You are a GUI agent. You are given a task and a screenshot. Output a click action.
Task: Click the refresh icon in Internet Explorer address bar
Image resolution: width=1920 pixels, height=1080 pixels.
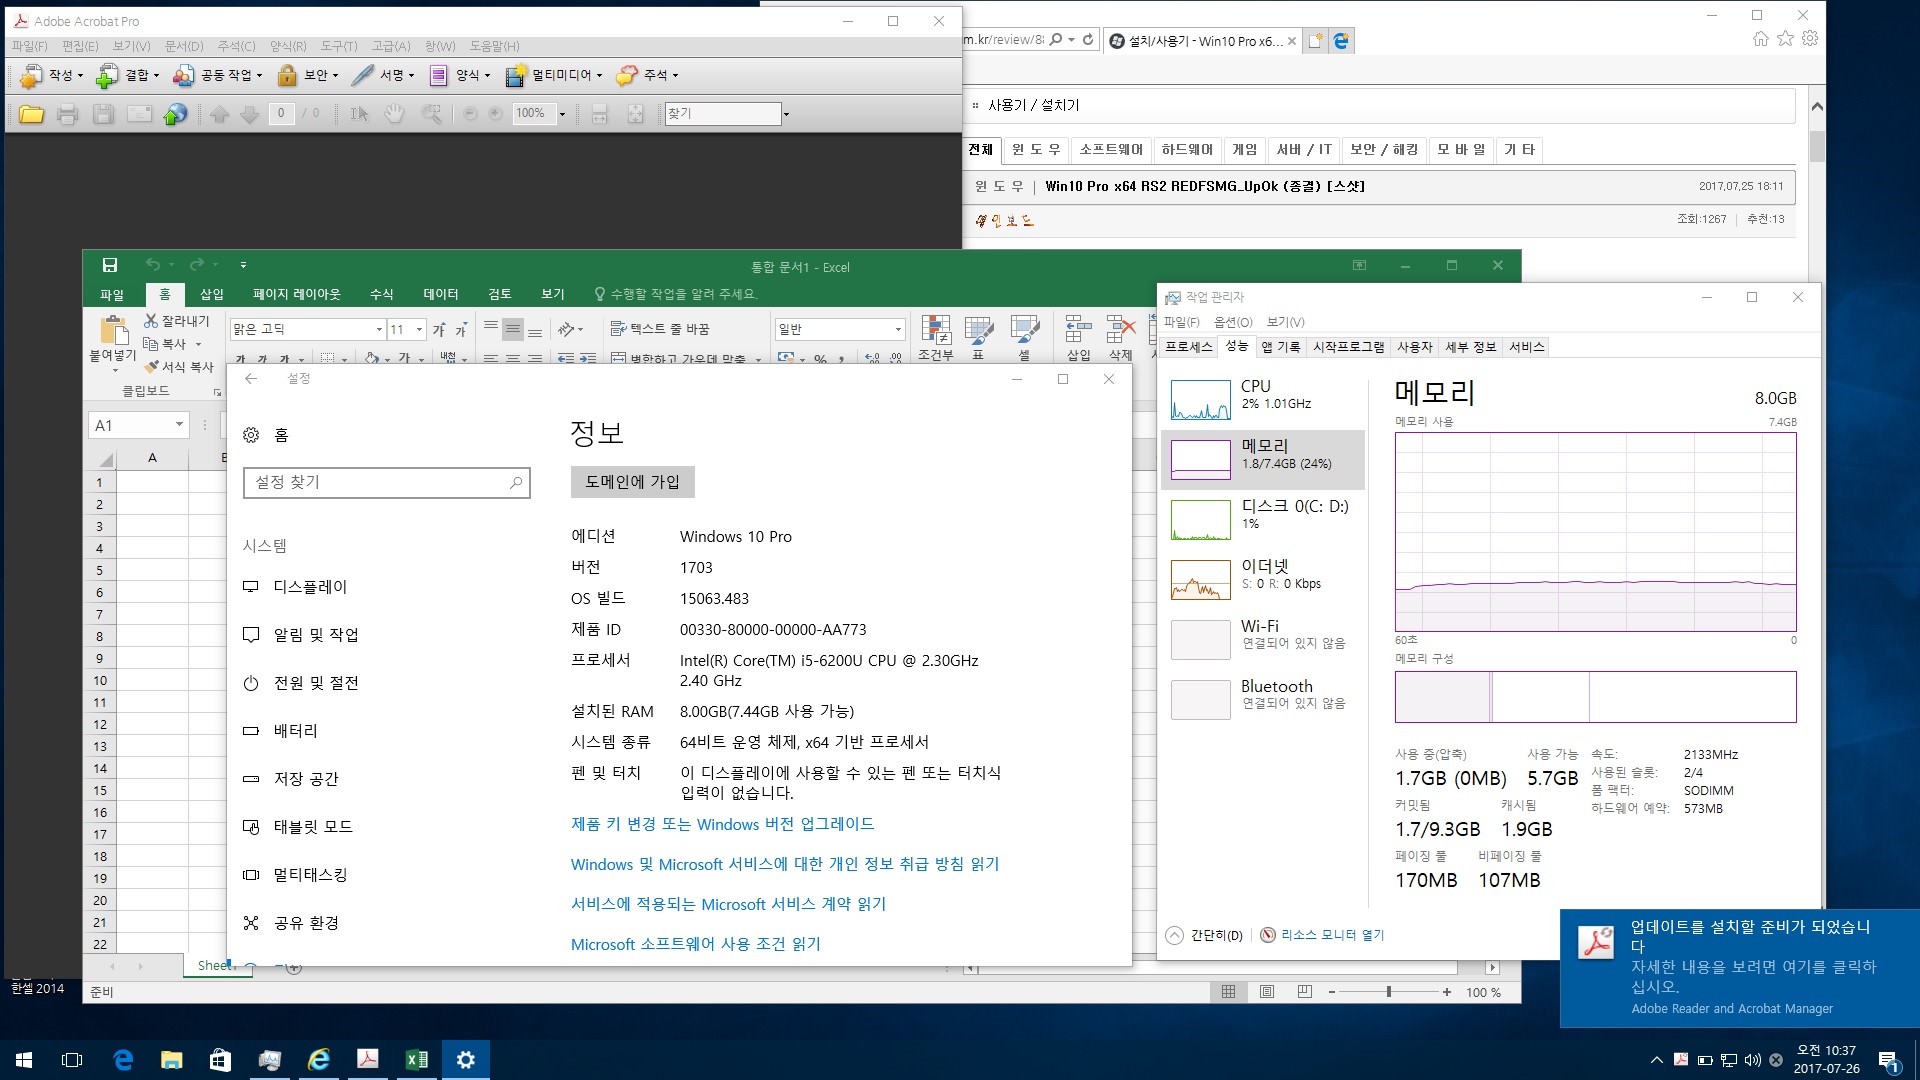(x=1088, y=40)
